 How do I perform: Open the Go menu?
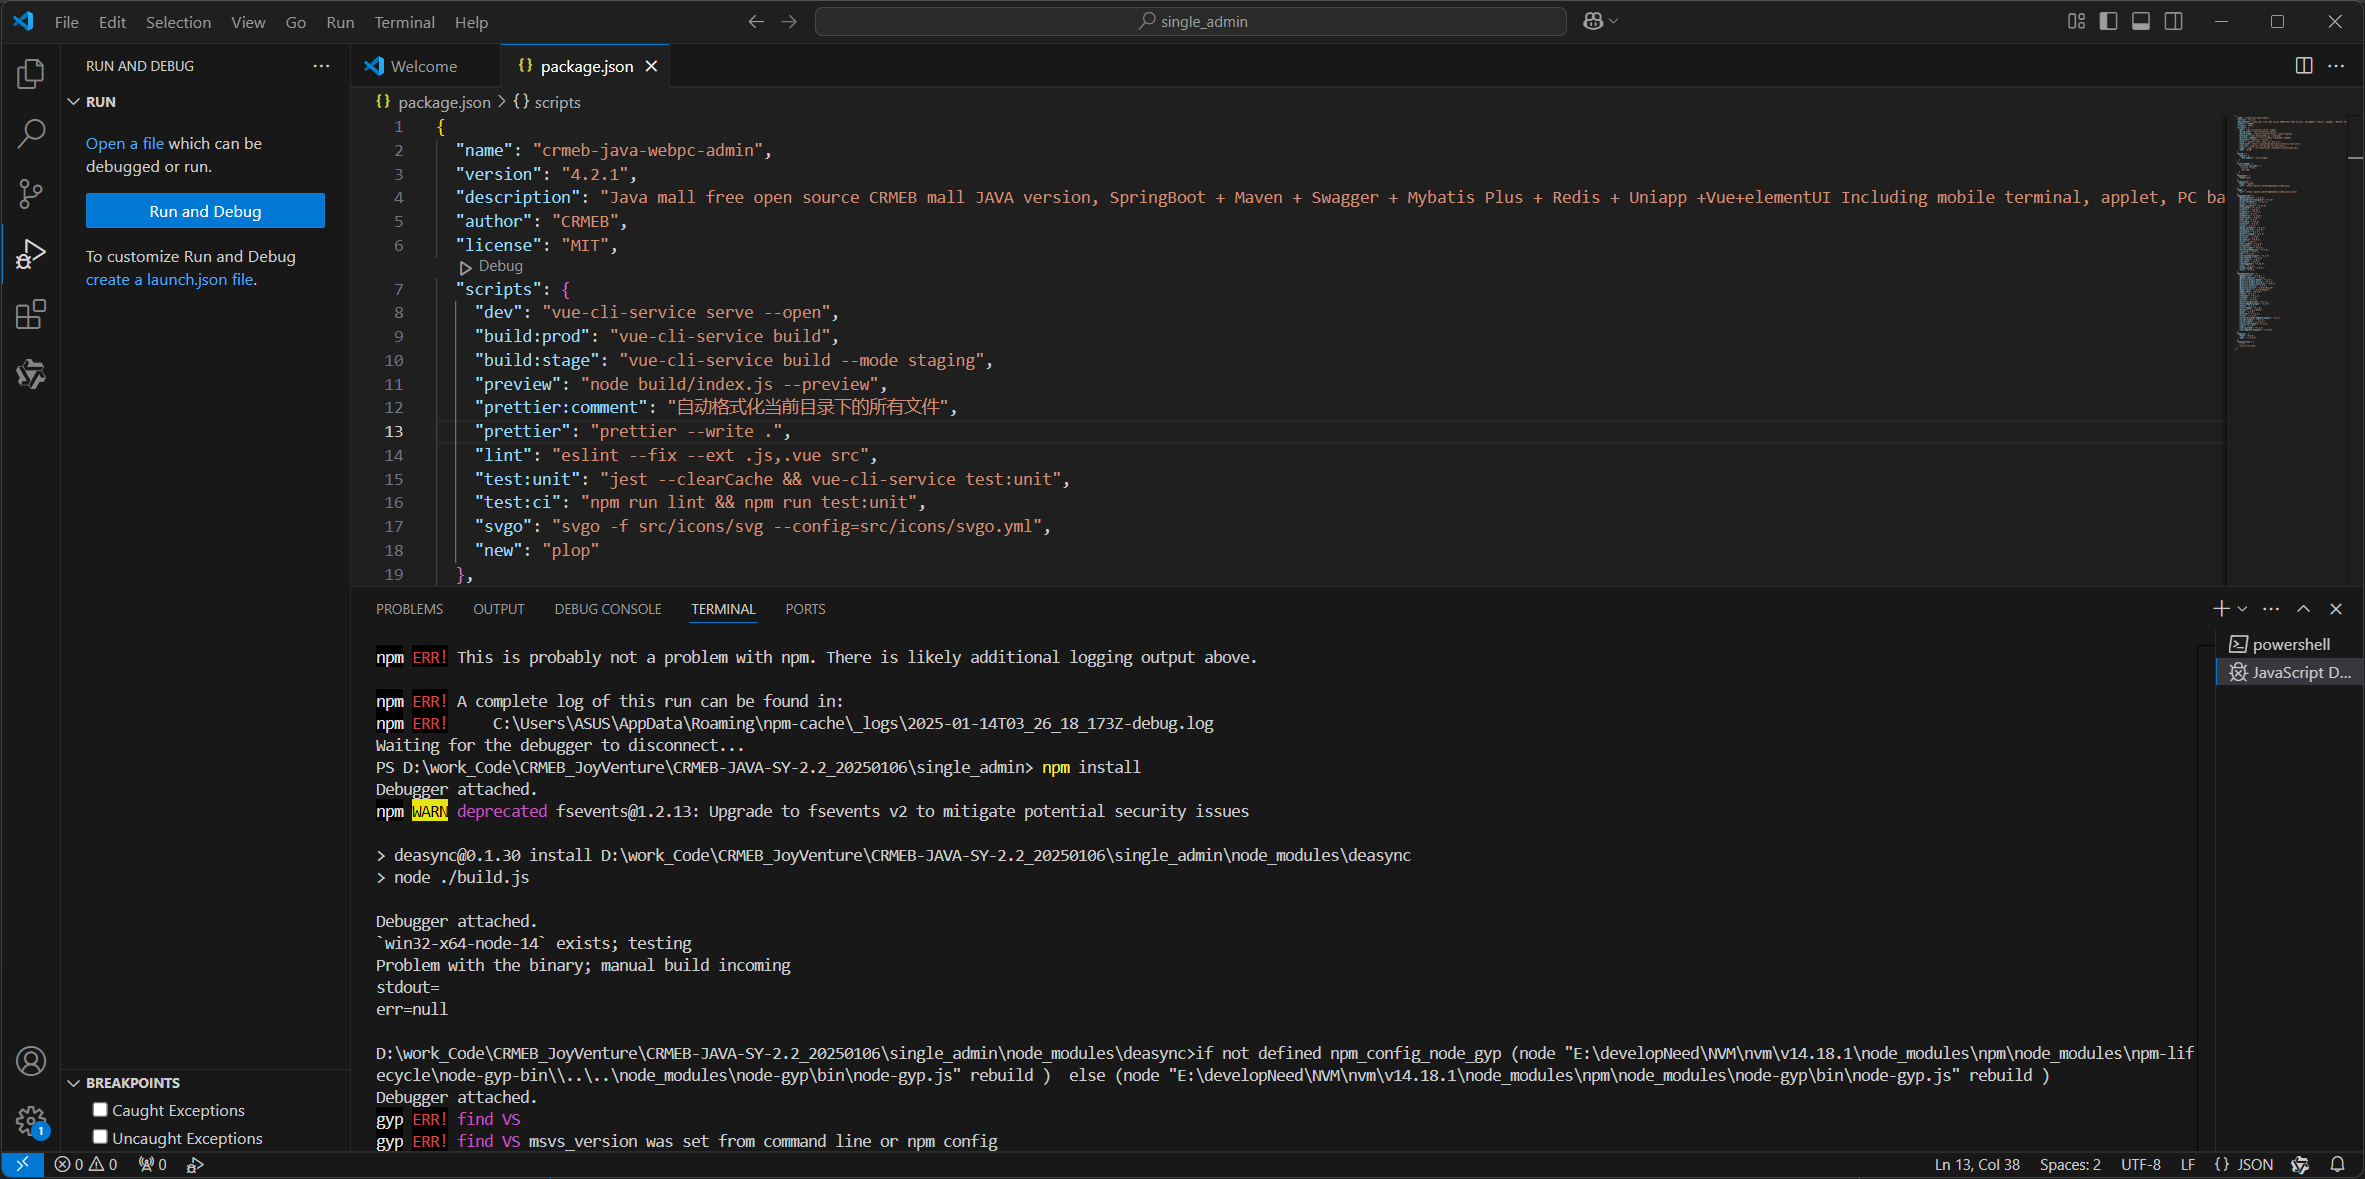pos(295,22)
